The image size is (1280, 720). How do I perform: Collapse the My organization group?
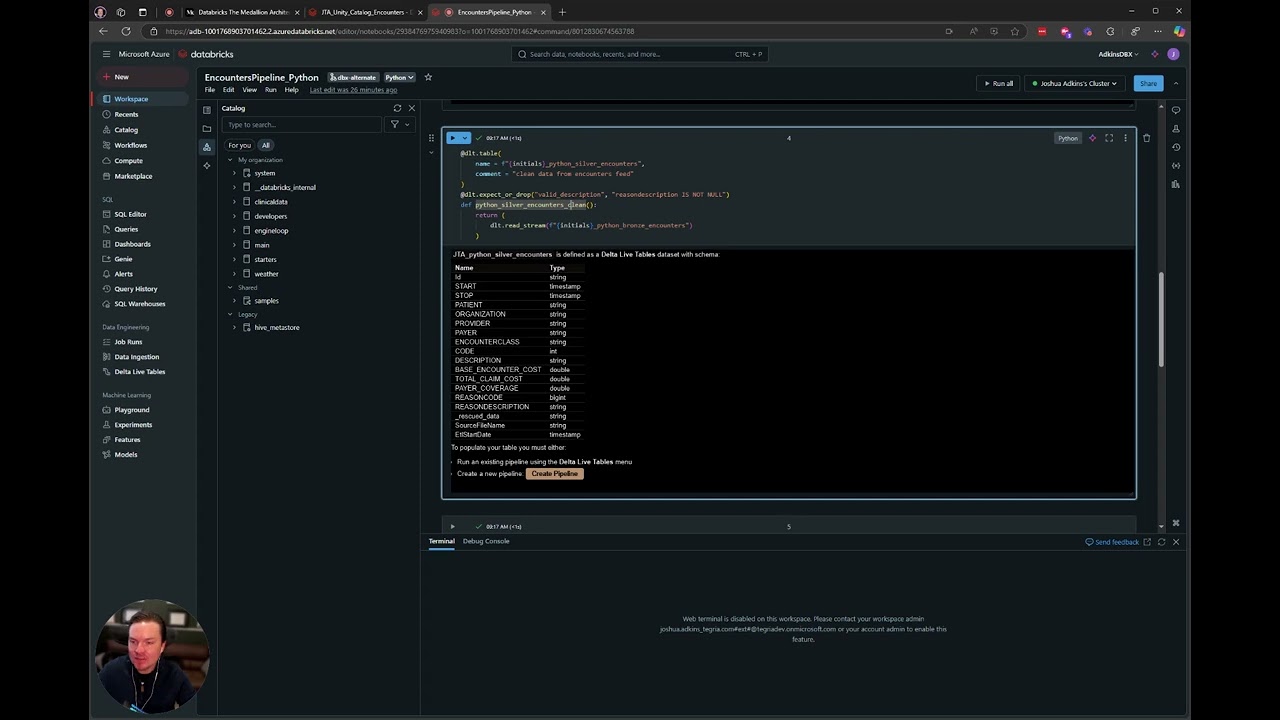tap(230, 160)
